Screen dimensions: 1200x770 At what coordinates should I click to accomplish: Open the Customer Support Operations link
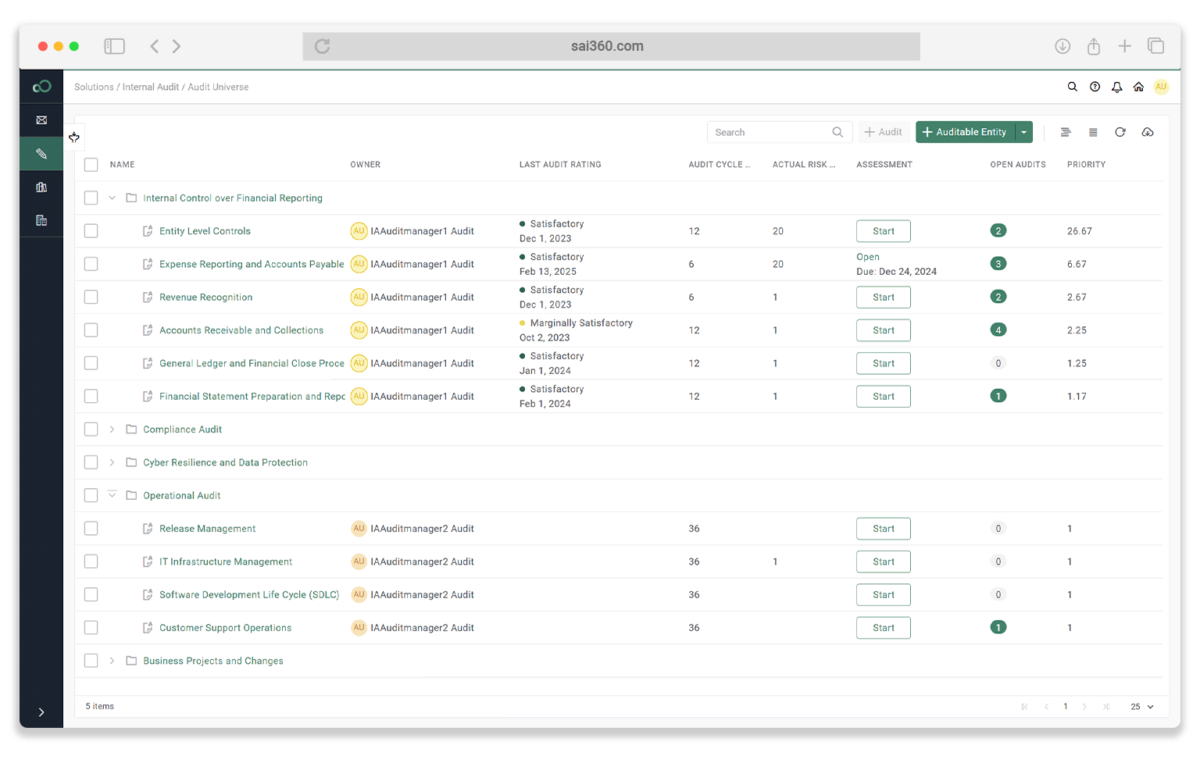click(x=225, y=628)
